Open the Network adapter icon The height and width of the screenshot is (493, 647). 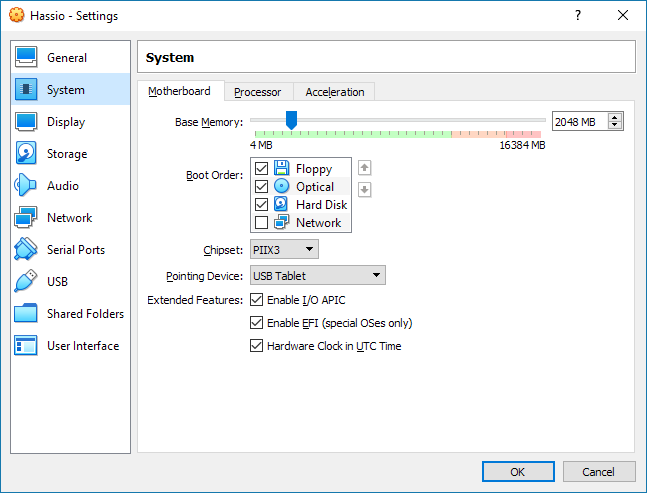pos(26,218)
